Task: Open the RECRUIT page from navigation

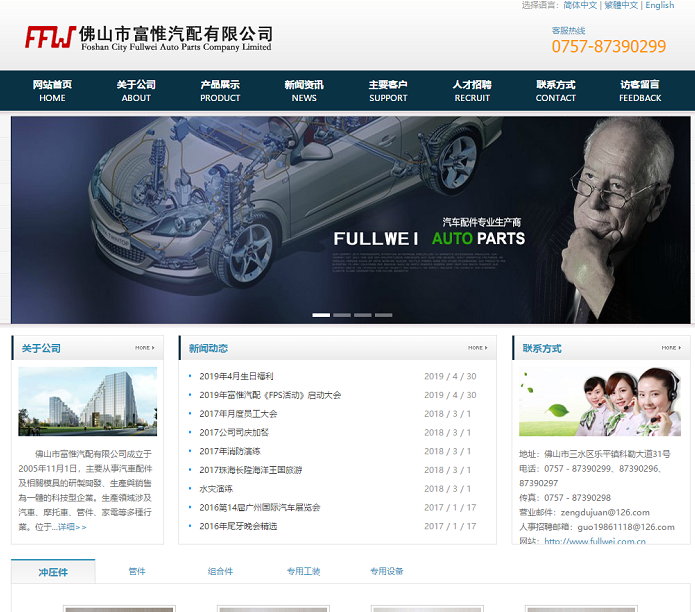Action: pos(472,91)
